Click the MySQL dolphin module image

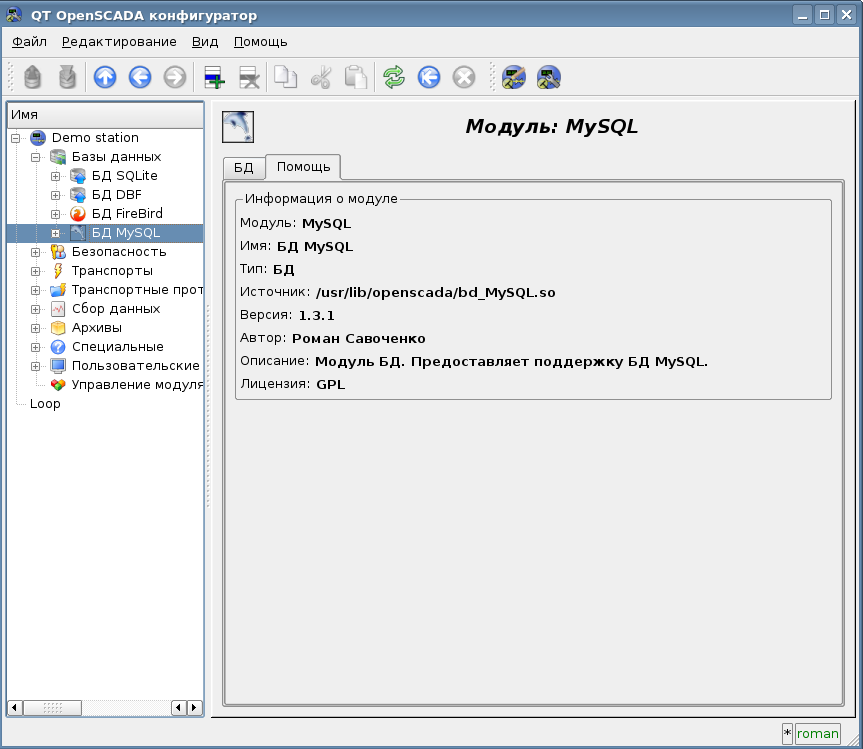click(x=238, y=127)
